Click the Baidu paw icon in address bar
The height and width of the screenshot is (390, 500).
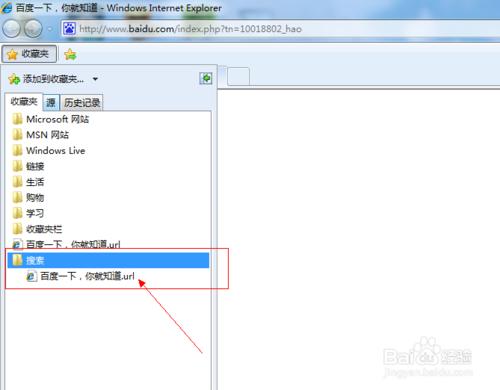(69, 29)
